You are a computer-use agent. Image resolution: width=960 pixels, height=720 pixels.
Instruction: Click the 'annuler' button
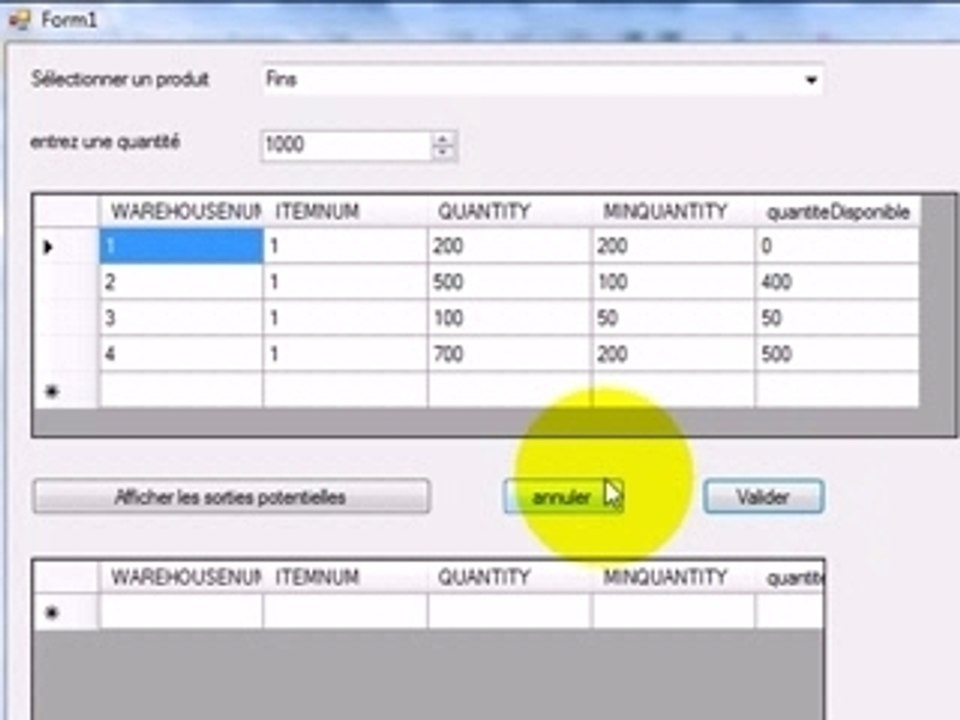coord(562,497)
